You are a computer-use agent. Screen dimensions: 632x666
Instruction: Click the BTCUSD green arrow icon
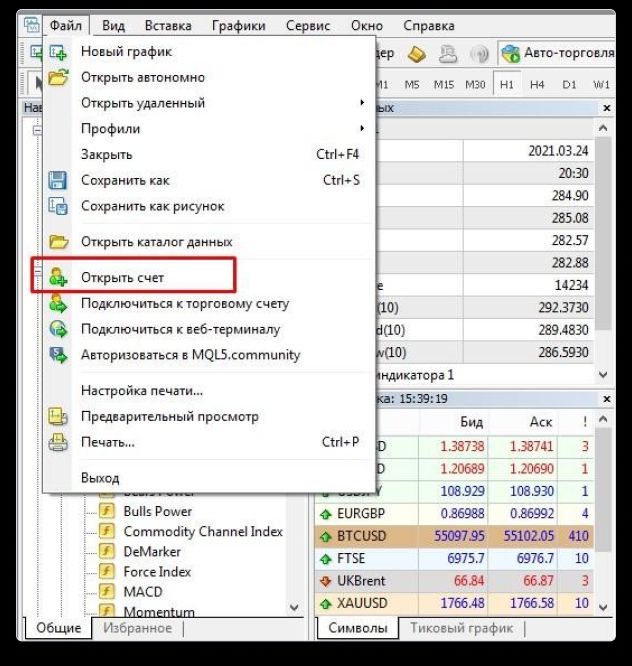click(x=326, y=537)
